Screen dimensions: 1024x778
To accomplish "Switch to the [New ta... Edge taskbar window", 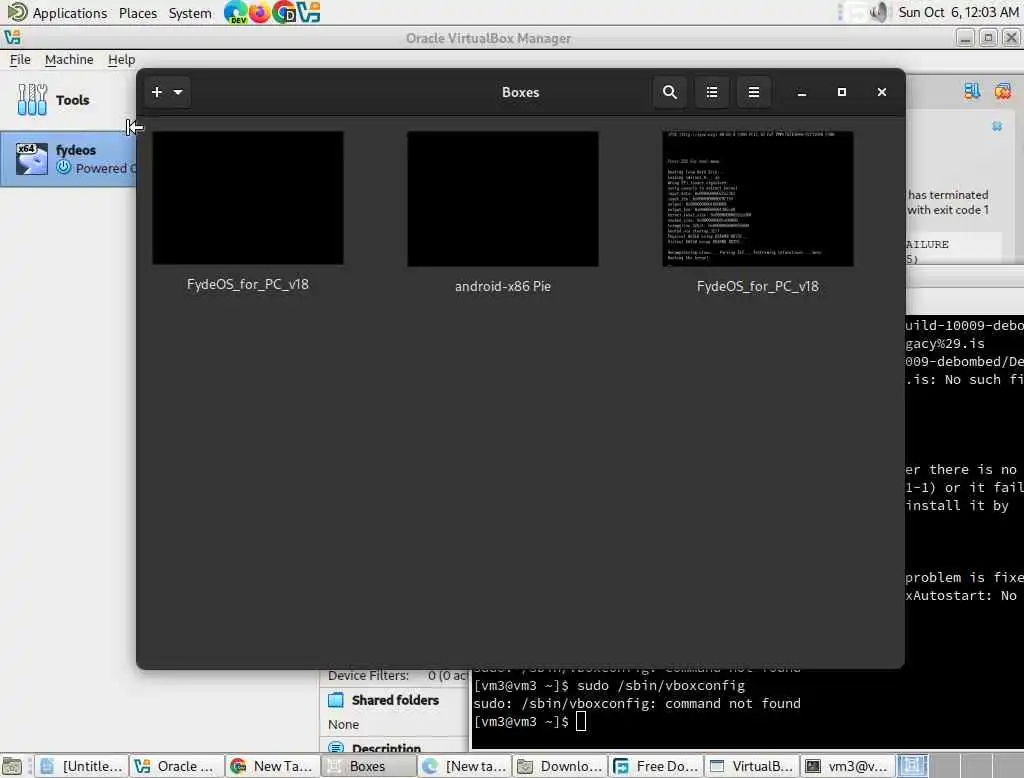I will [x=464, y=766].
